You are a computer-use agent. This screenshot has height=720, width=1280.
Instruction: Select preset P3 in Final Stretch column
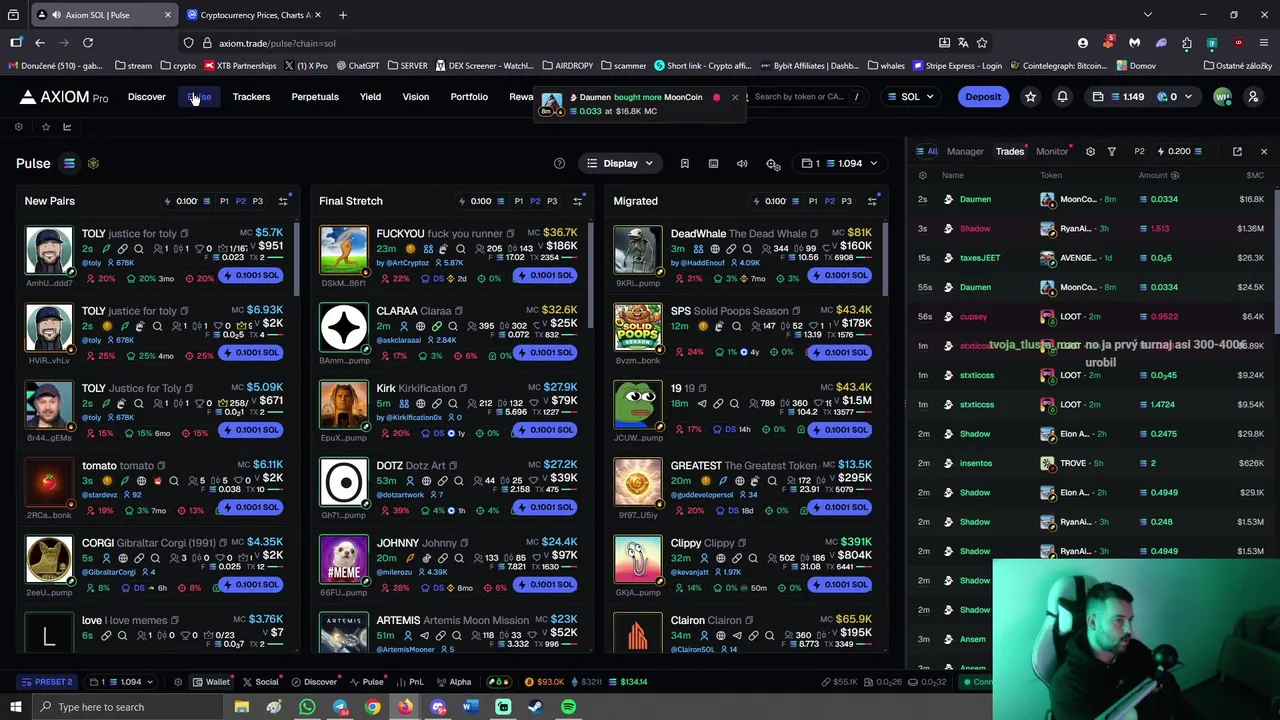551,201
